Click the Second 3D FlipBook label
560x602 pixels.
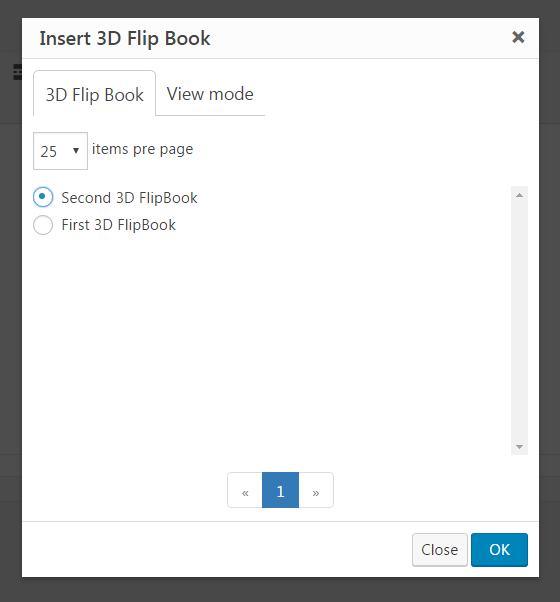tap(129, 198)
